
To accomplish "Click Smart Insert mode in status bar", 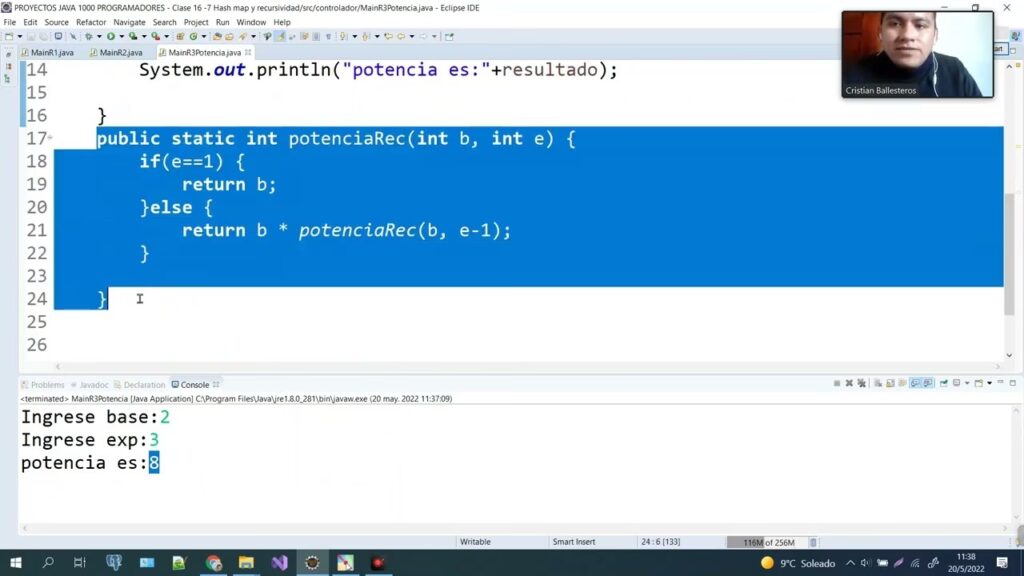I will (x=574, y=542).
